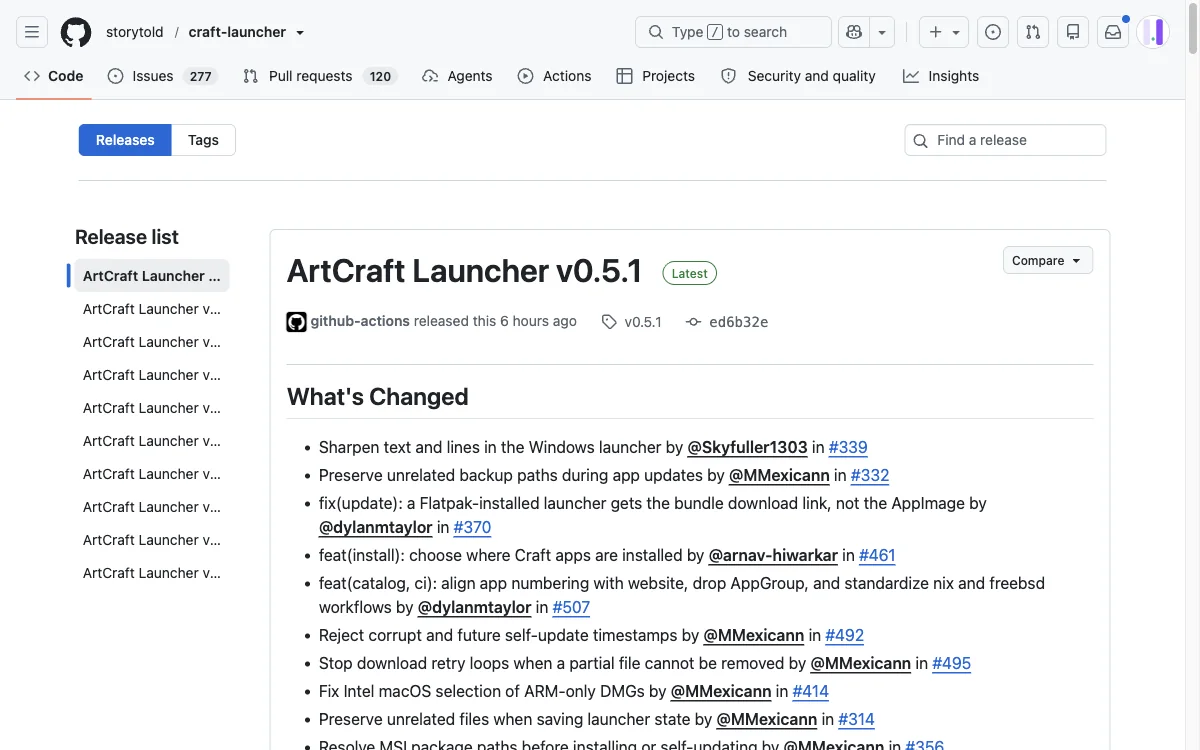This screenshot has height=750, width=1200.
Task: Click the Latest release badge
Action: point(689,273)
